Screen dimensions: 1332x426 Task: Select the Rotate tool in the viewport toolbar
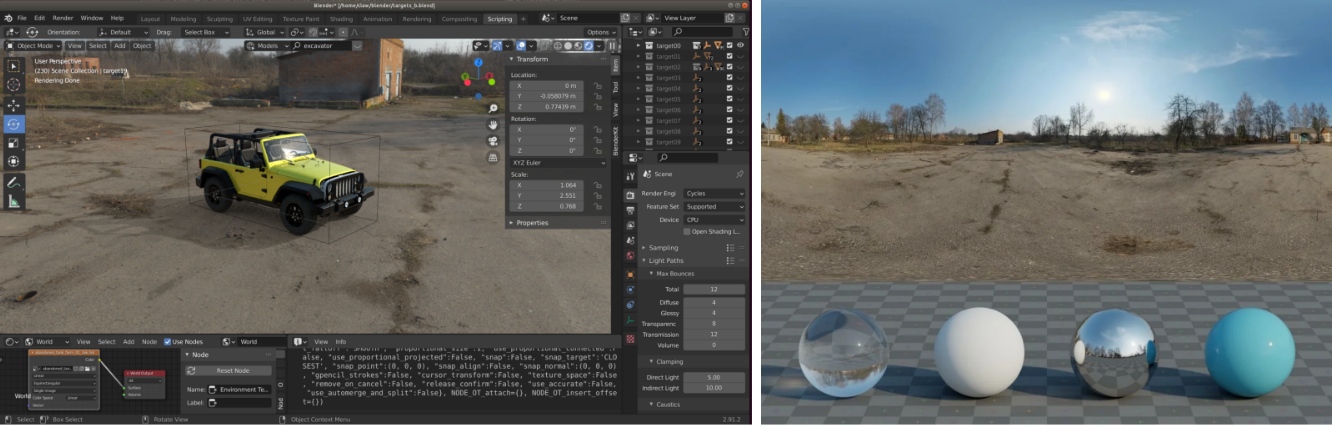(x=14, y=124)
